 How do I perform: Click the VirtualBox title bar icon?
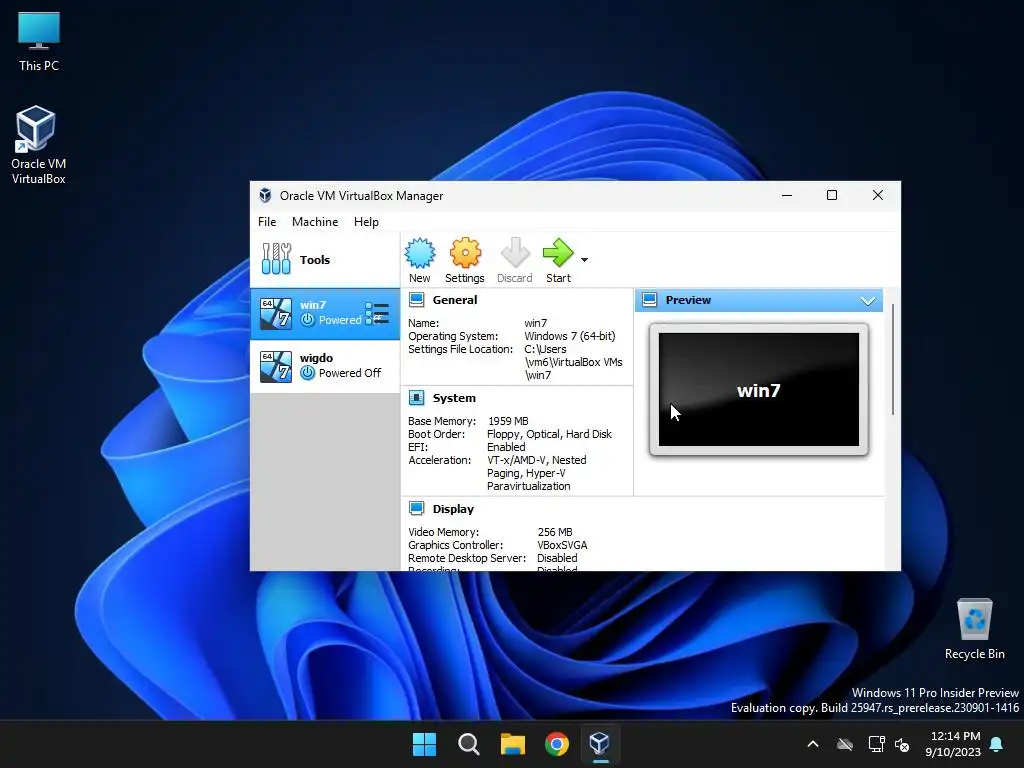pos(265,195)
